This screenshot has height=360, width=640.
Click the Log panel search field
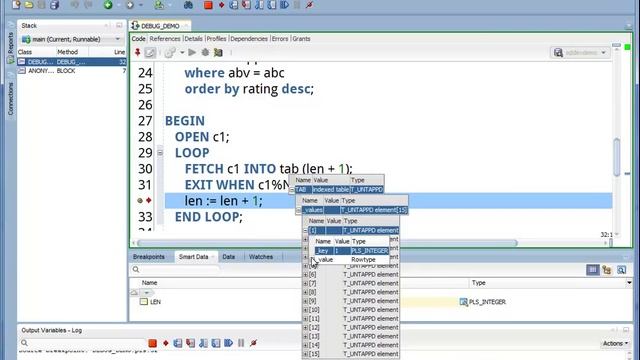(82, 343)
